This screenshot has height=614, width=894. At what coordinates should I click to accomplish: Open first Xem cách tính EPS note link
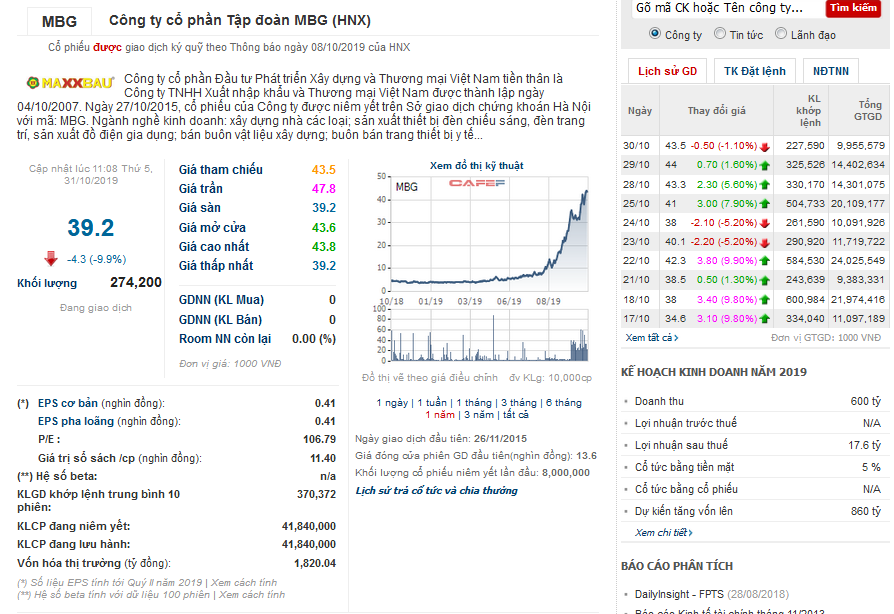click(244, 583)
